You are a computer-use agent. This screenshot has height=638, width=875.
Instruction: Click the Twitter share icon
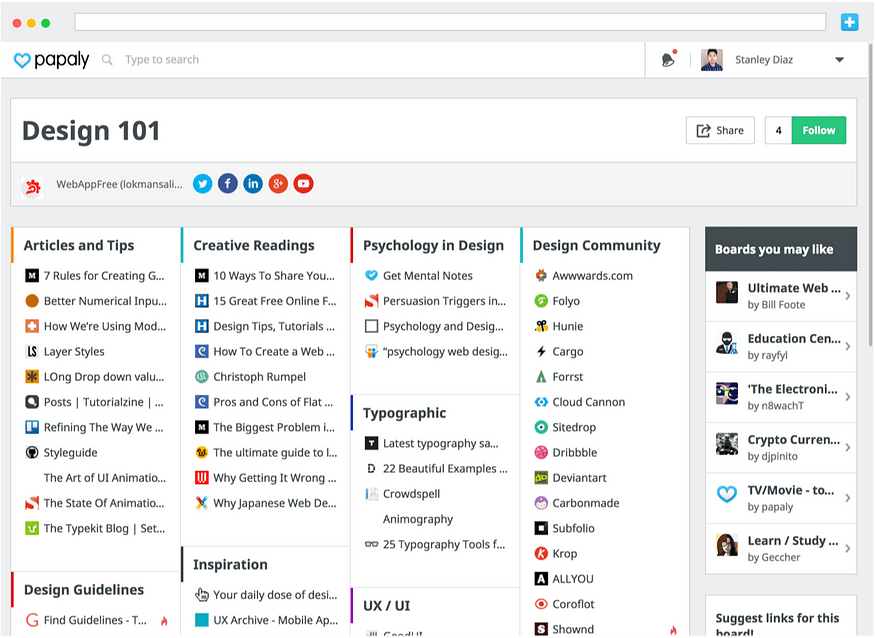pyautogui.click(x=202, y=184)
